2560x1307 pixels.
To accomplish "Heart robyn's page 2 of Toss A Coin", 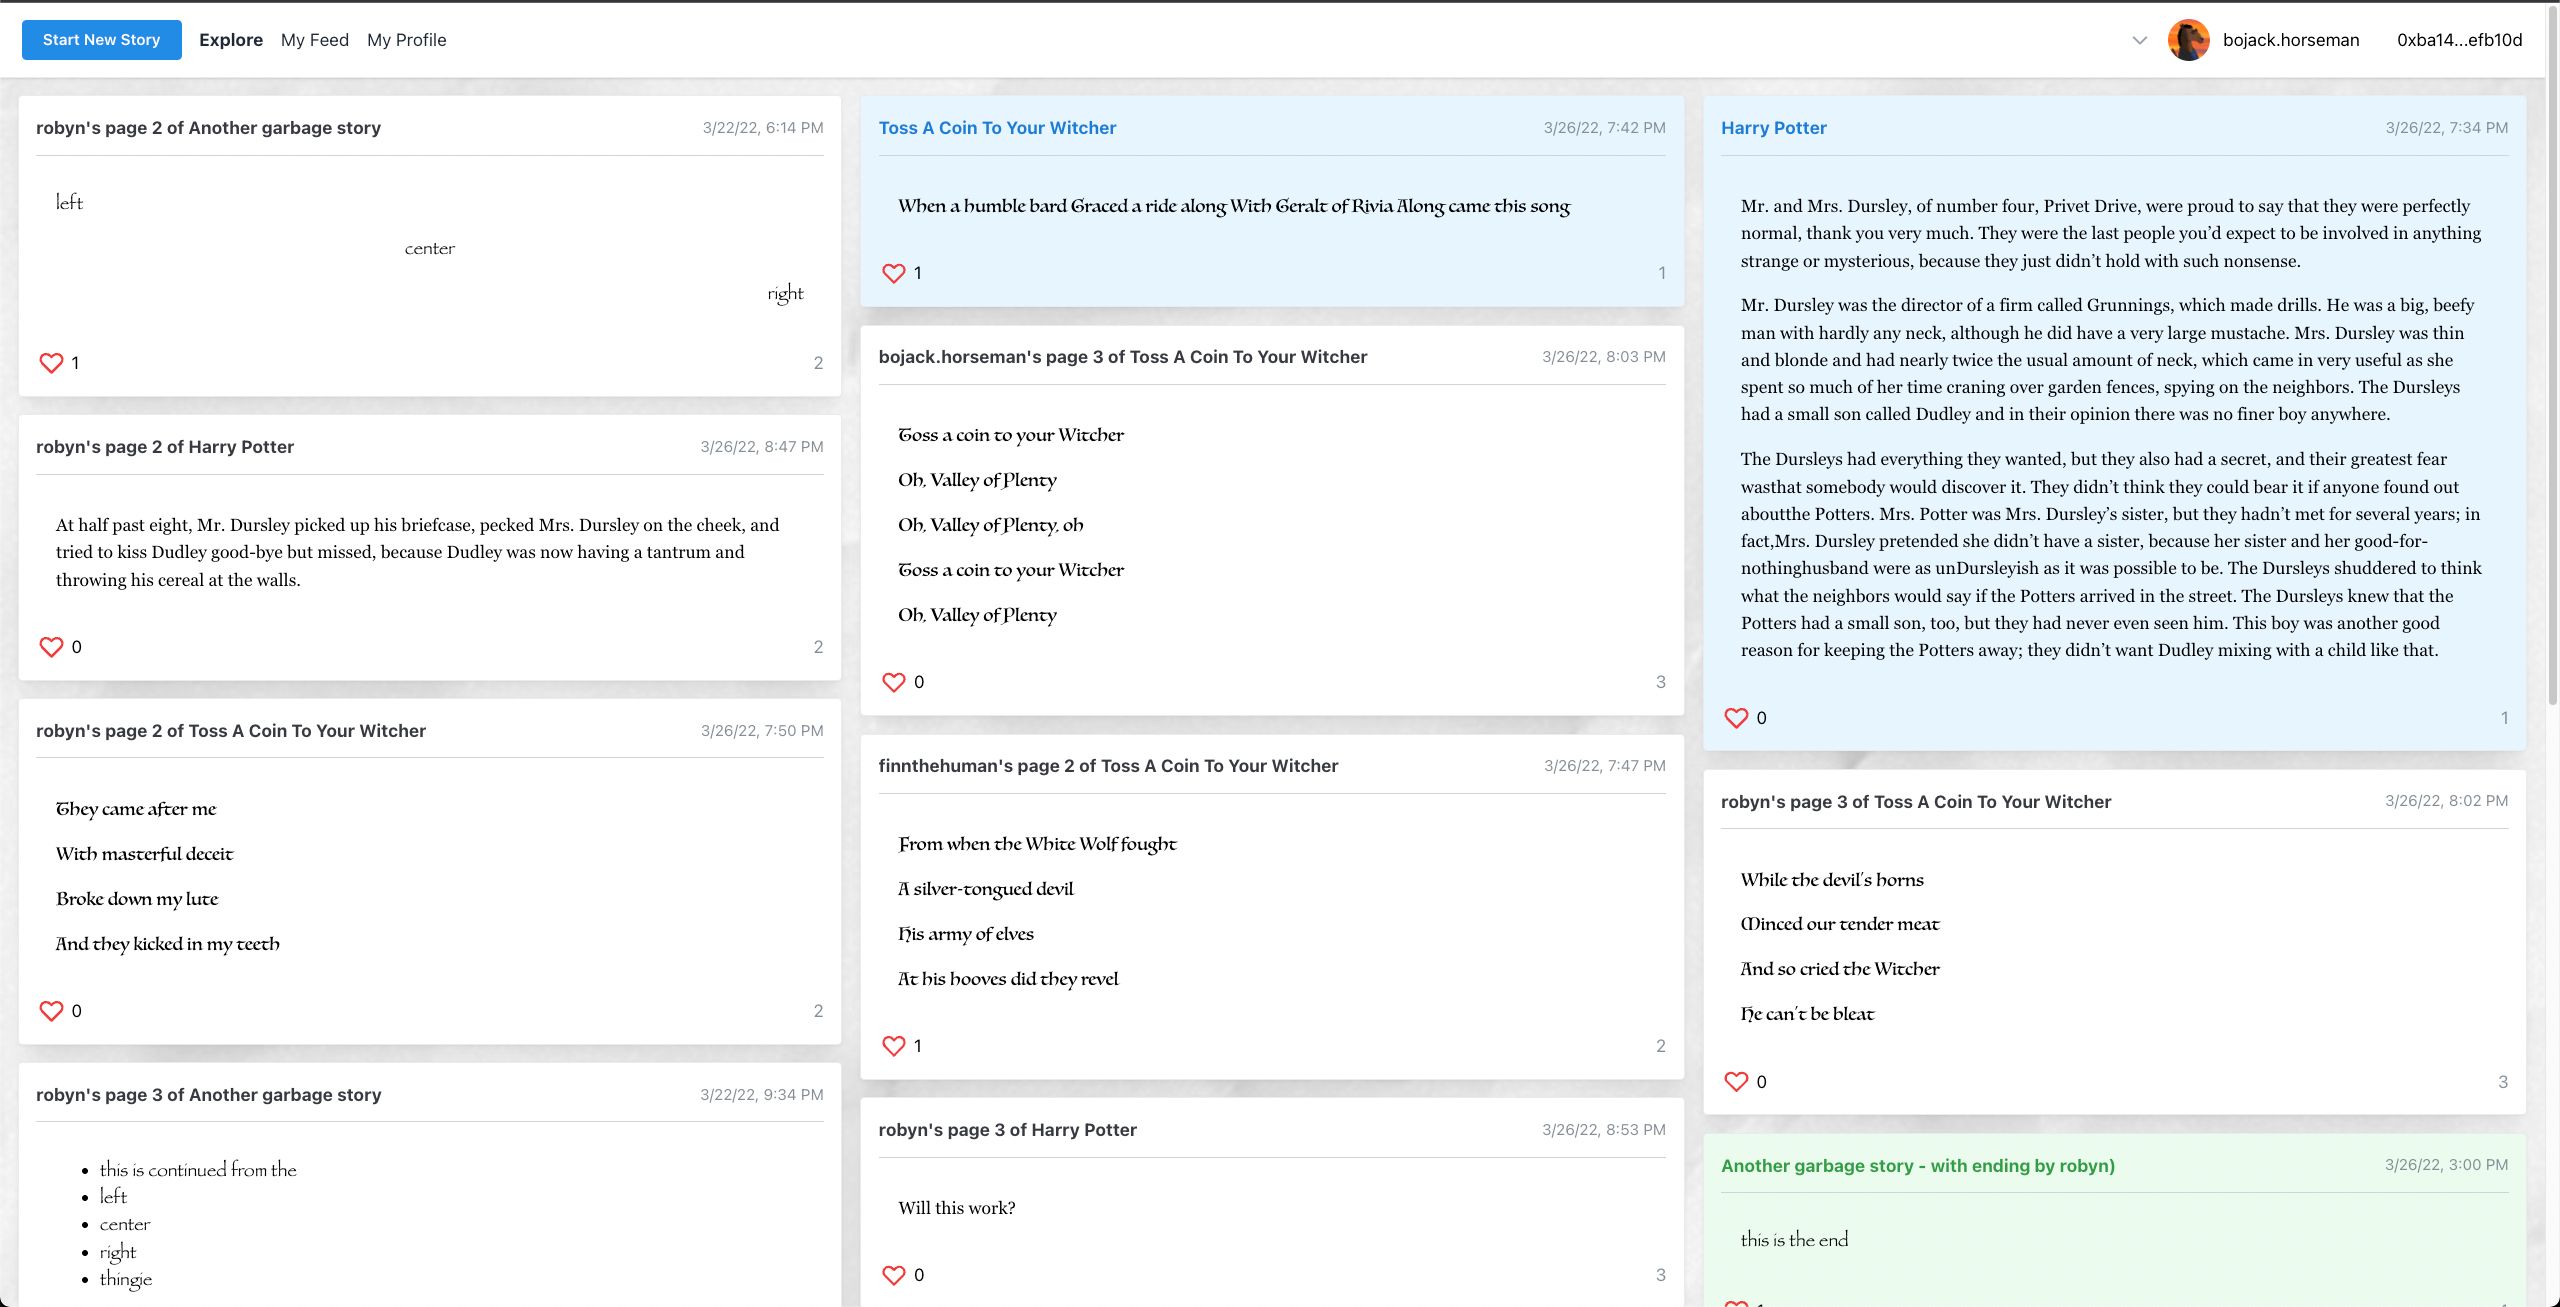I will 51,1011.
